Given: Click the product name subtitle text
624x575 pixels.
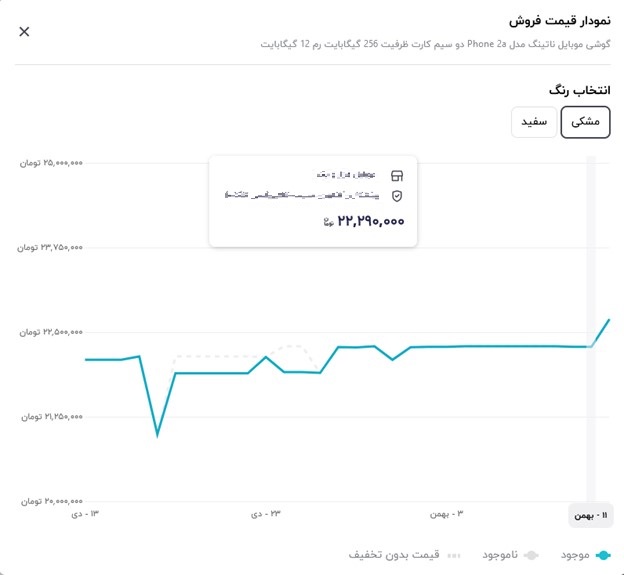Looking at the screenshot, I should [435, 44].
